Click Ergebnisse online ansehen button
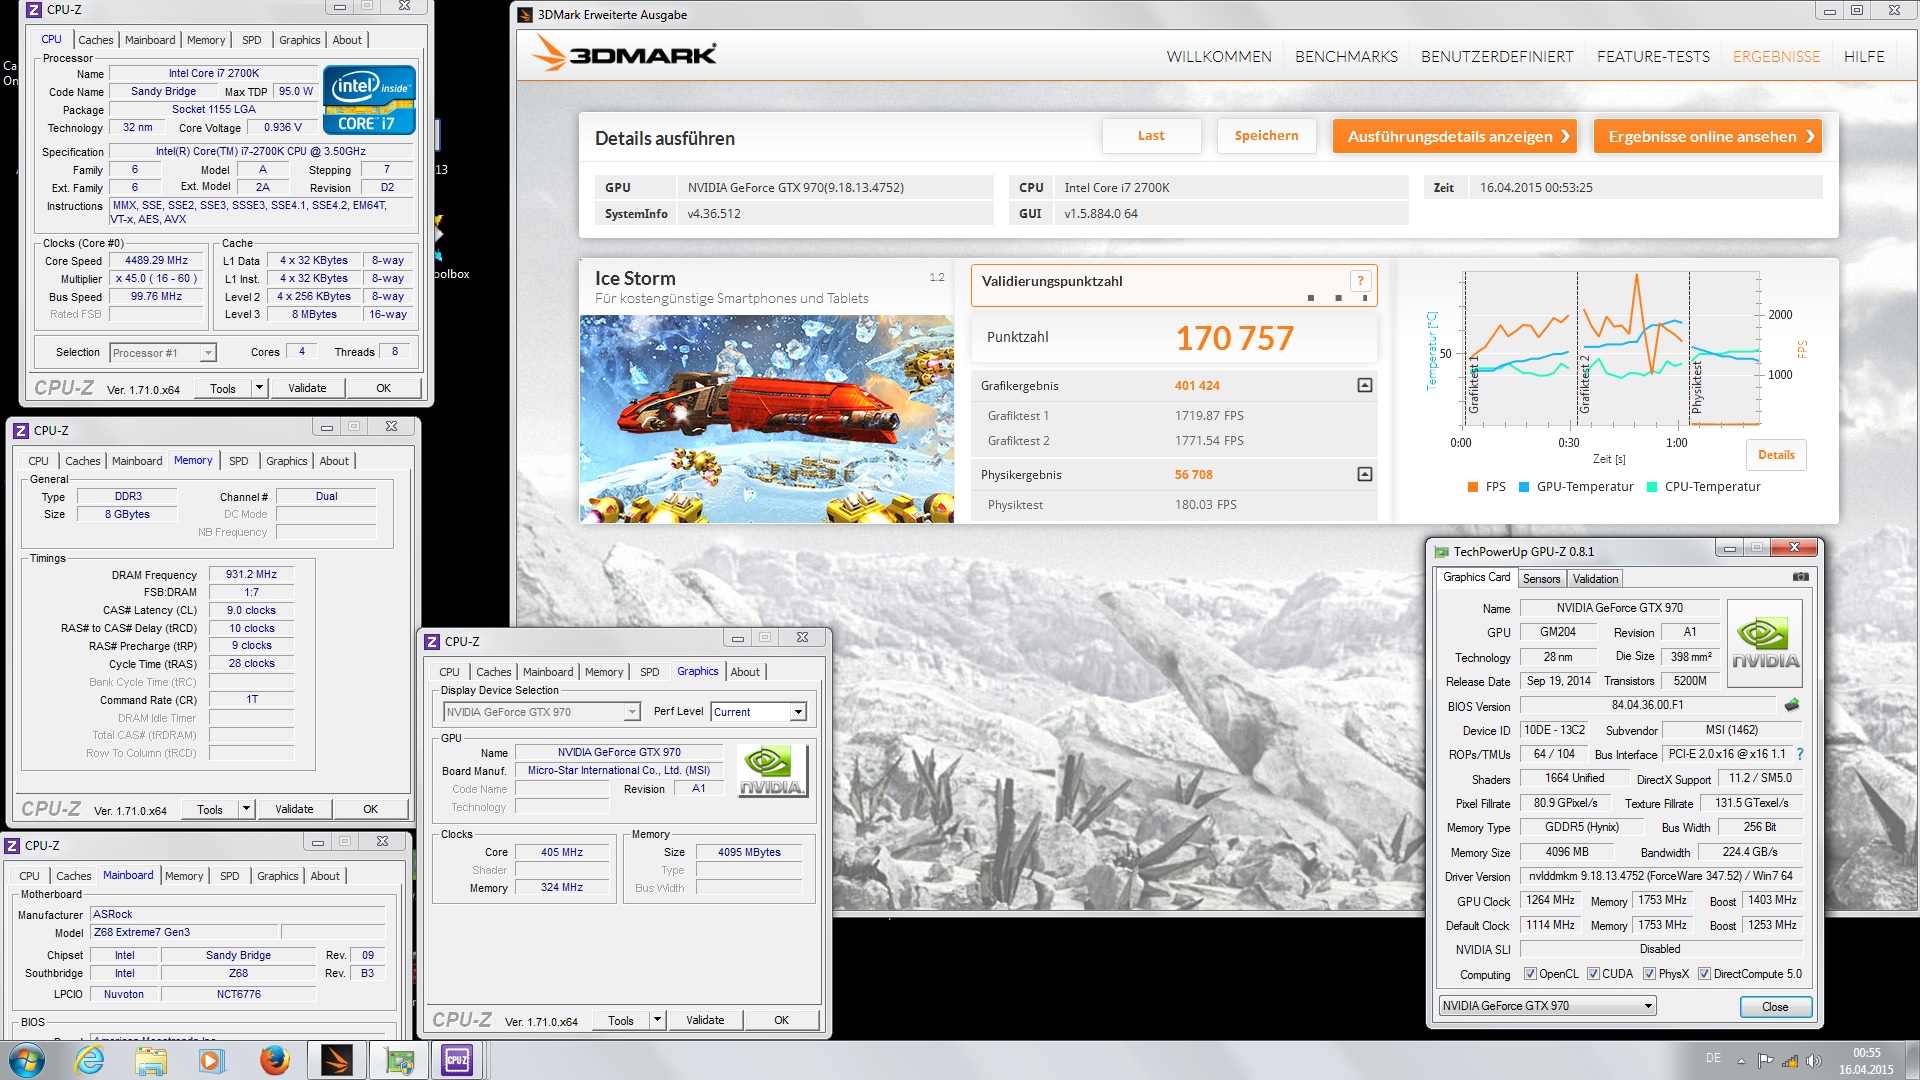Image resolution: width=1920 pixels, height=1080 pixels. coord(1708,136)
